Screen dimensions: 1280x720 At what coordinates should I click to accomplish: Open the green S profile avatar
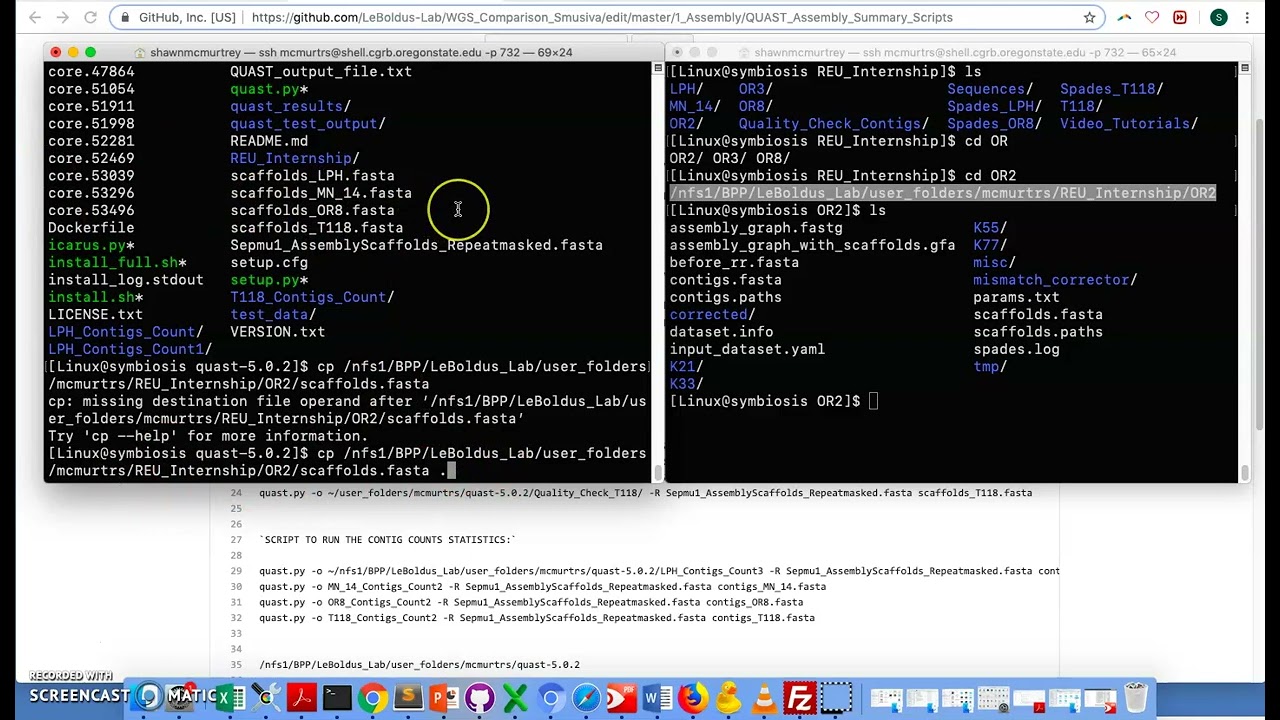[1218, 17]
